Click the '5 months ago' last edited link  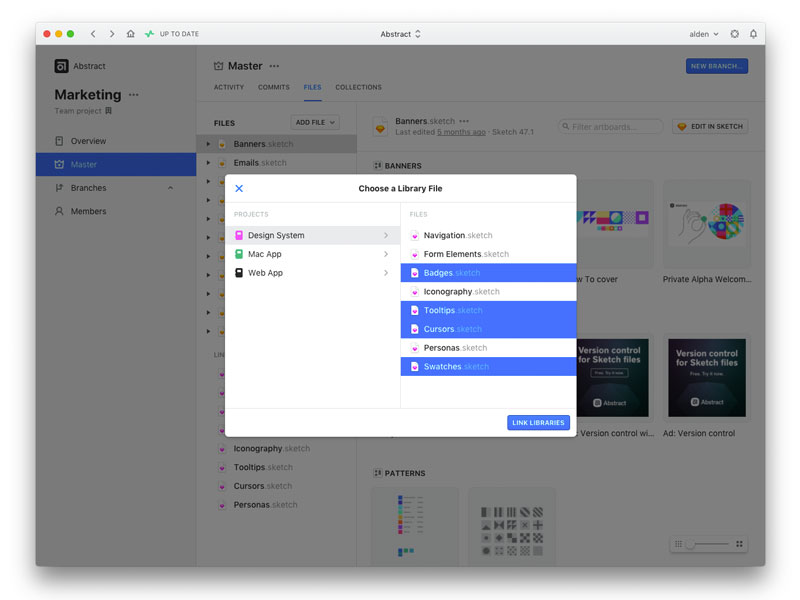click(461, 132)
